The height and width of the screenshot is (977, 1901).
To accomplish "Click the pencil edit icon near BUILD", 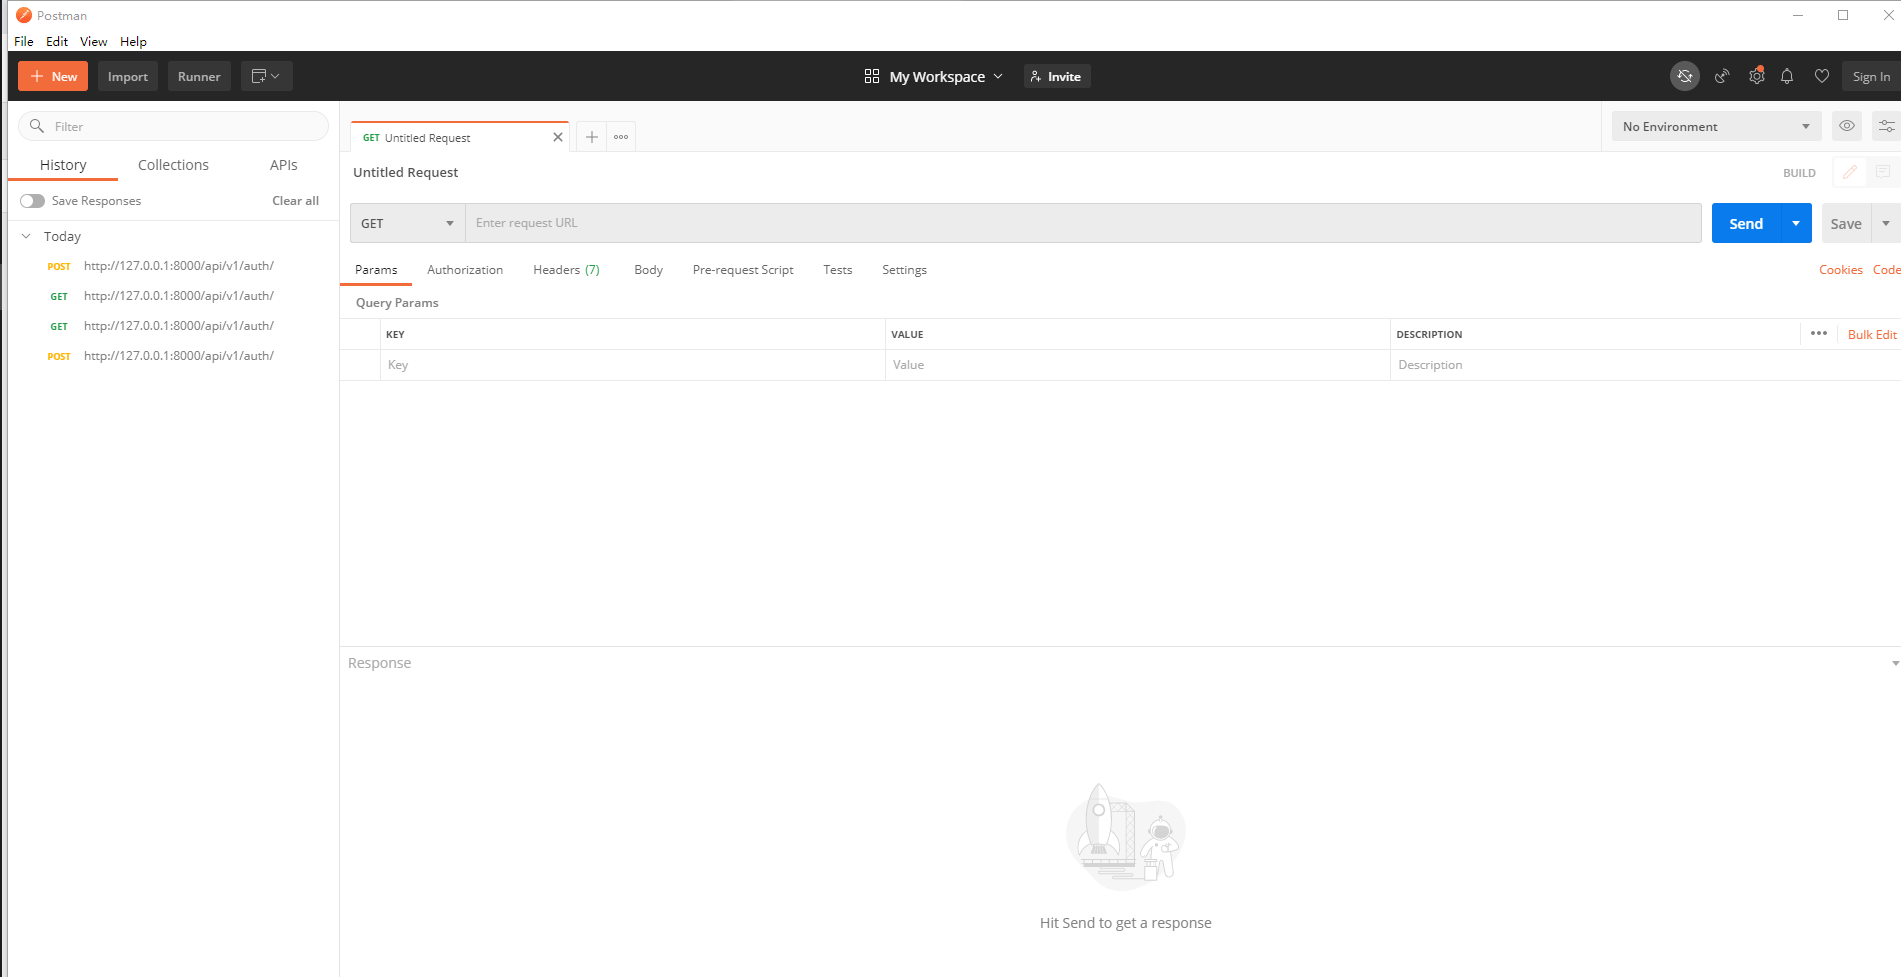I will pos(1850,172).
